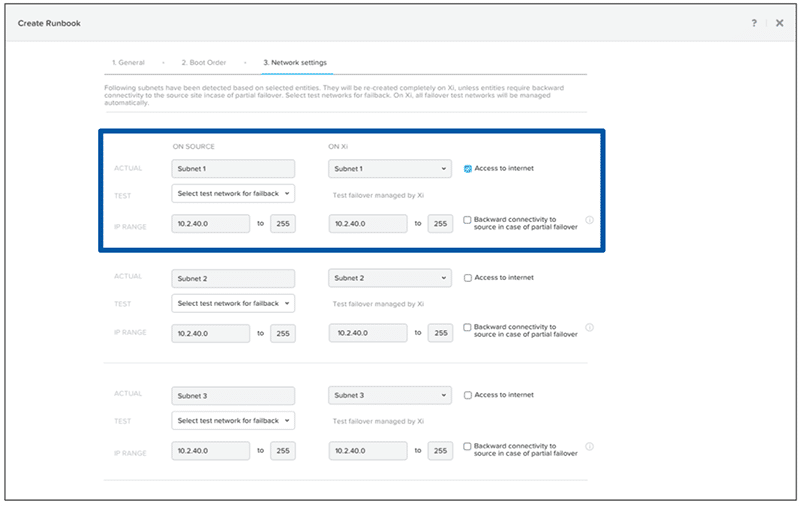Click info icon beside Subnet 1 backward connectivity
This screenshot has height=506, width=800.
pos(590,220)
